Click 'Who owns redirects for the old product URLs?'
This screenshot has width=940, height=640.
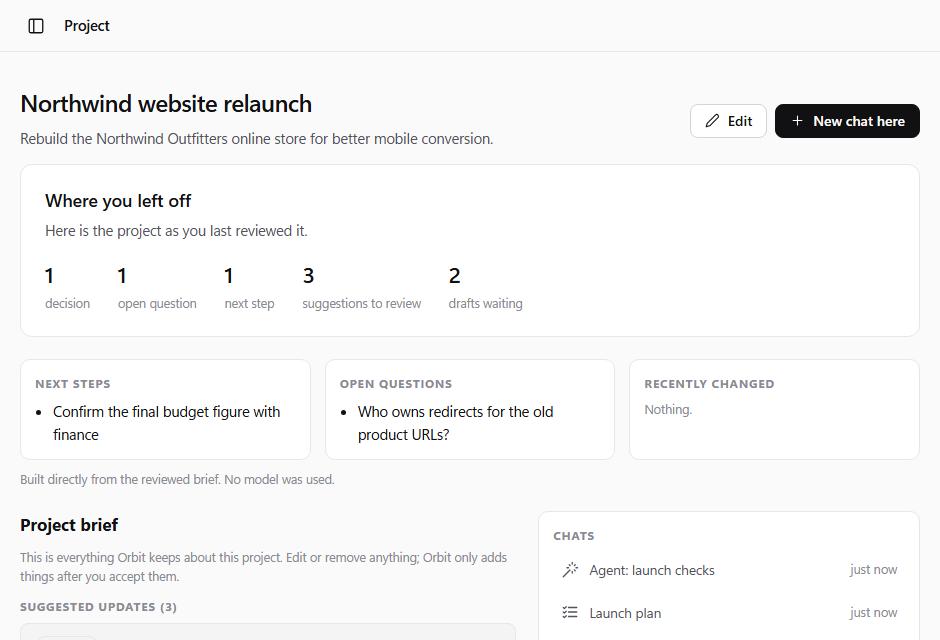pyautogui.click(x=456, y=423)
